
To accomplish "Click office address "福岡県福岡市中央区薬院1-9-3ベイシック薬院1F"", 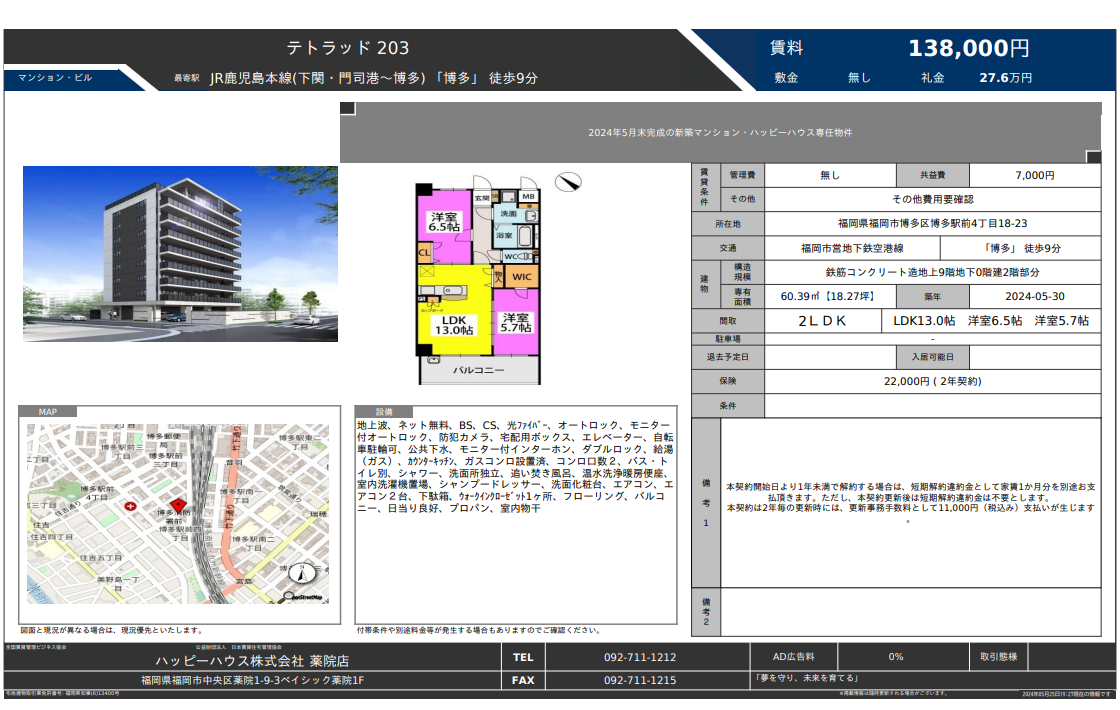I will click(x=252, y=680).
